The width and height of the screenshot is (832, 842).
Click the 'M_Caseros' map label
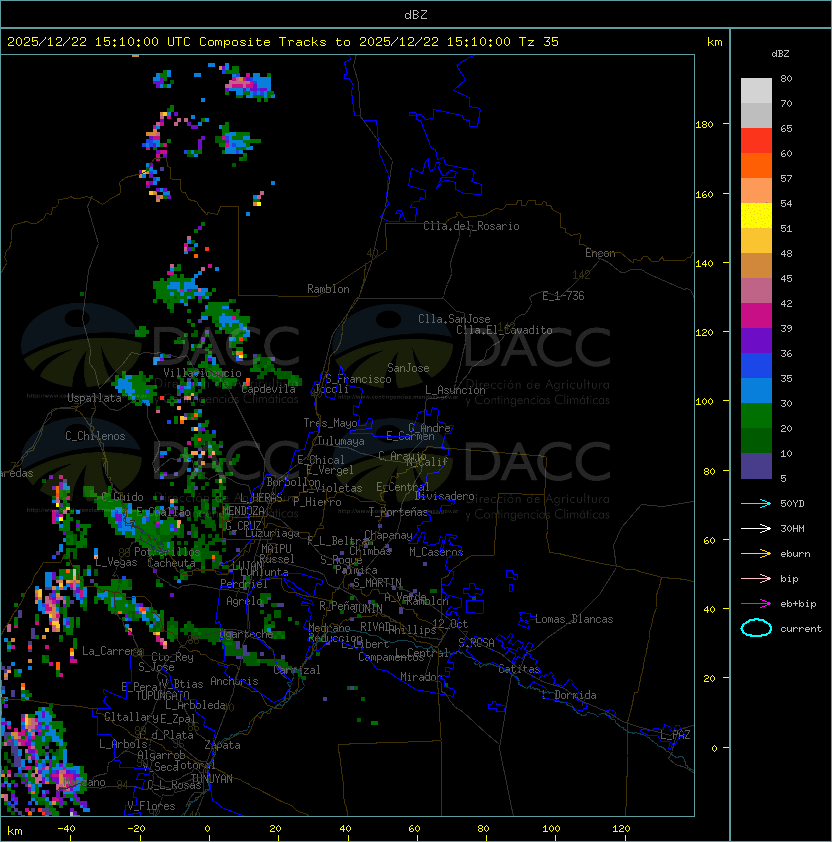[x=436, y=551]
